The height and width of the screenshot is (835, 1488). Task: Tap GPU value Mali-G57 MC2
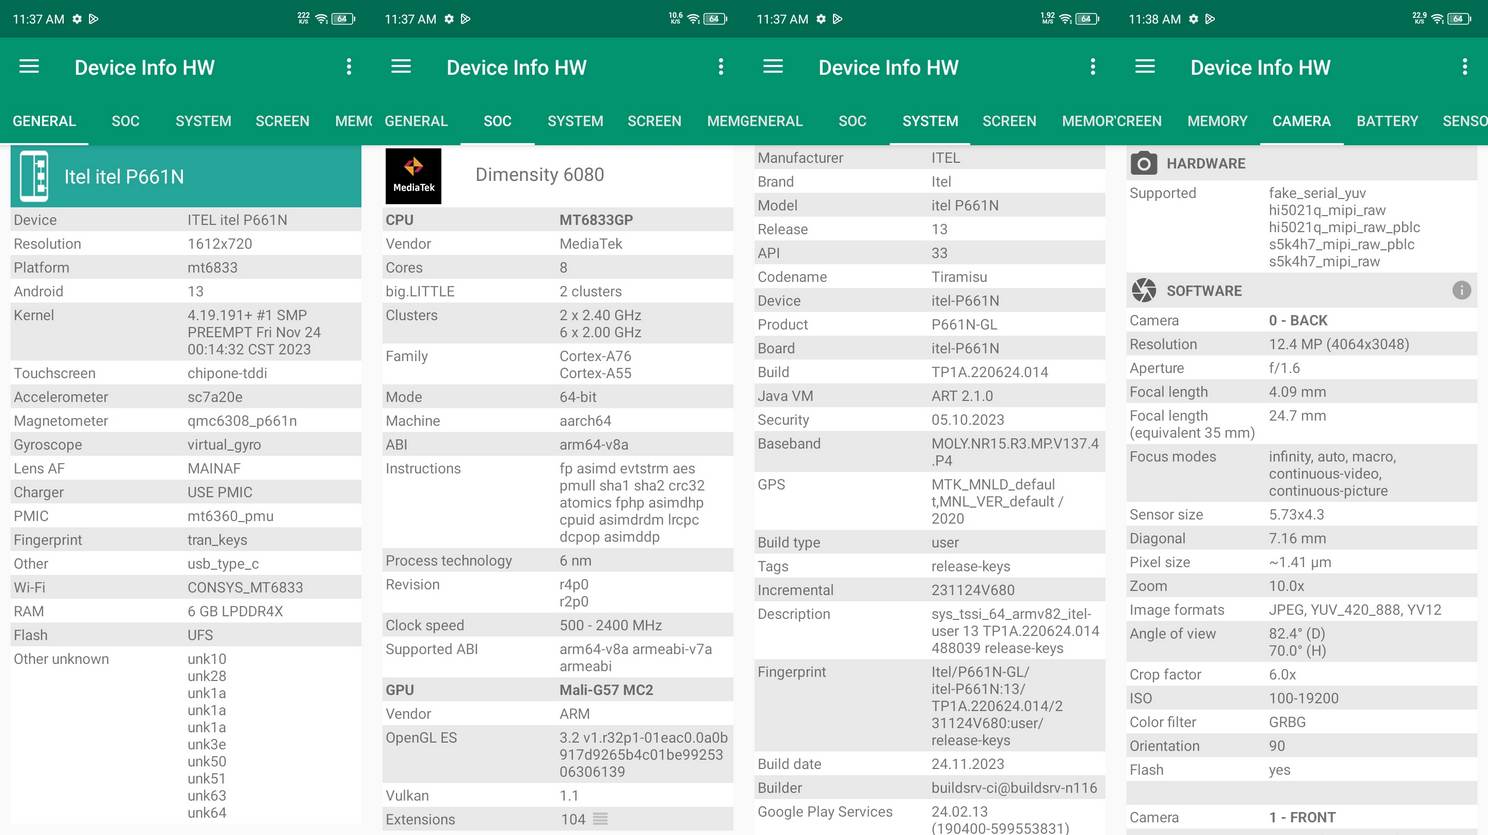pyautogui.click(x=606, y=690)
